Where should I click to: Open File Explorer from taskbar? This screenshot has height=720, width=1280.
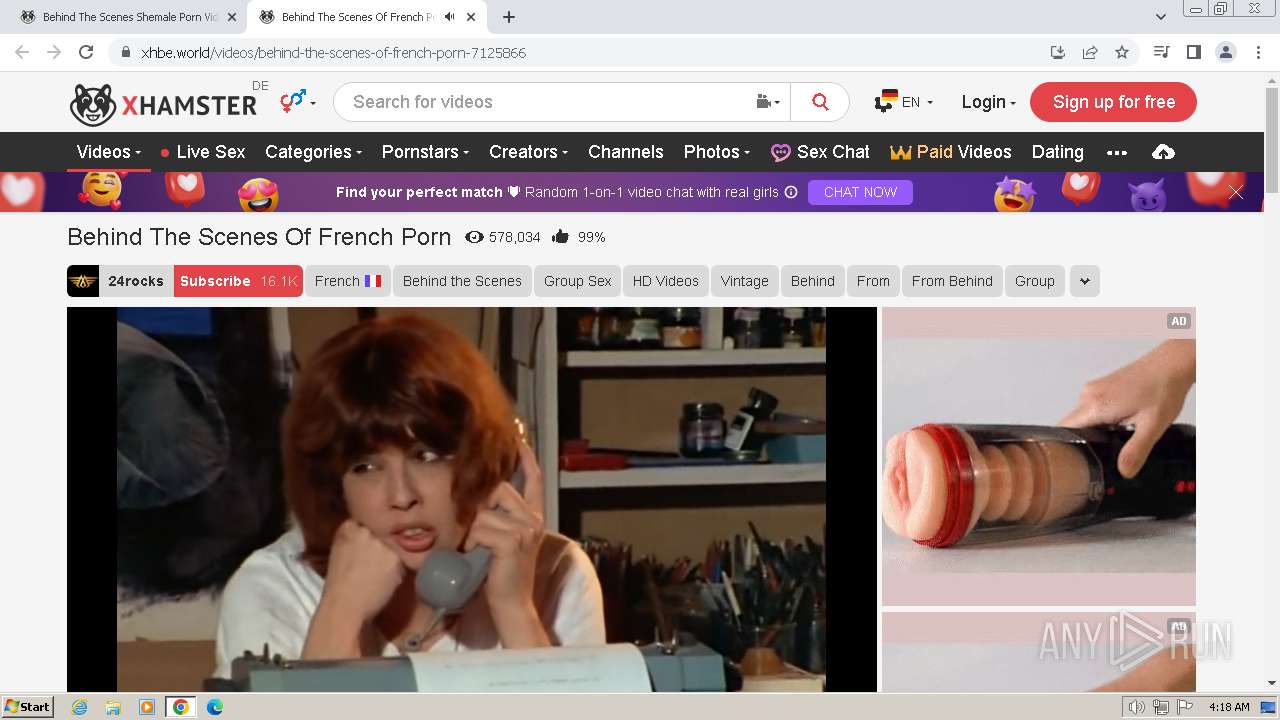click(113, 707)
